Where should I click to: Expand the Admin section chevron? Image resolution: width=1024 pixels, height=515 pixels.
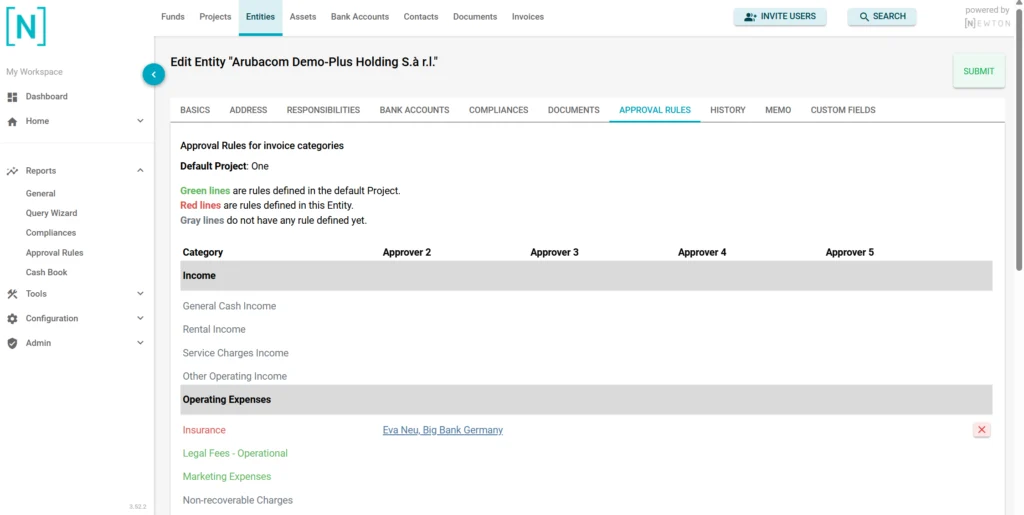(x=140, y=343)
